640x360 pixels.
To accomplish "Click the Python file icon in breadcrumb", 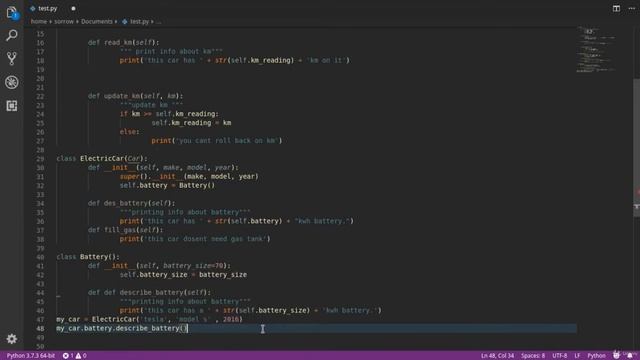I will pos(124,22).
